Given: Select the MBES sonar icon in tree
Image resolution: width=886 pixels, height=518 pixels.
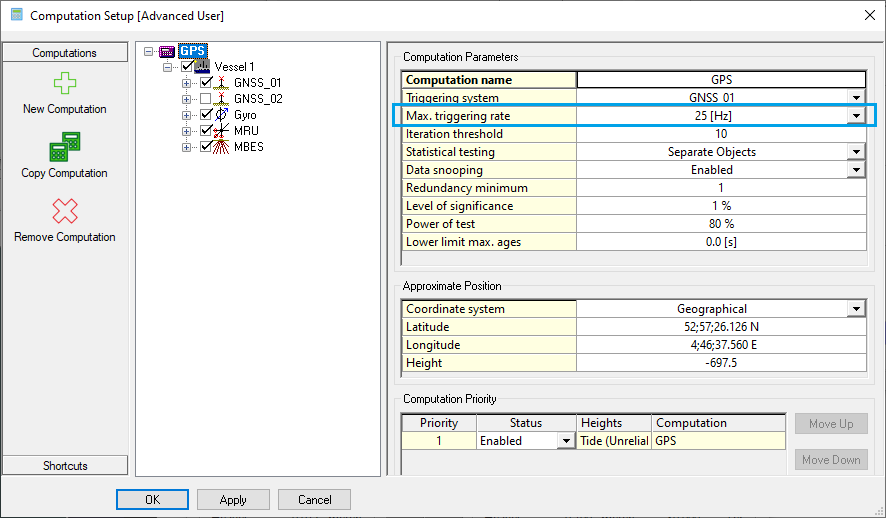Looking at the screenshot, I should tap(222, 147).
